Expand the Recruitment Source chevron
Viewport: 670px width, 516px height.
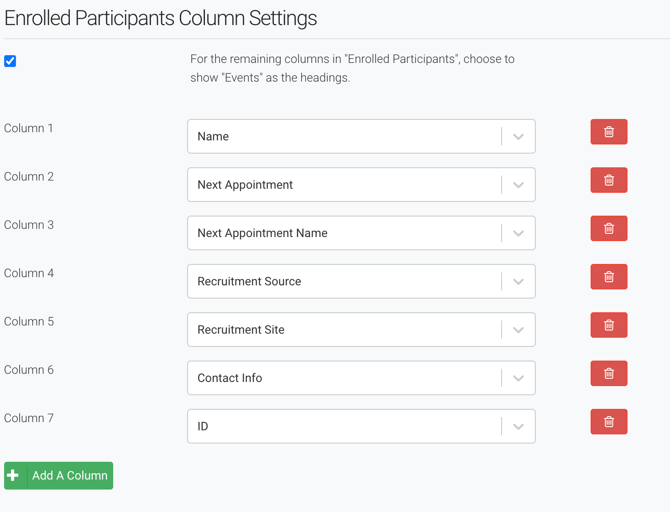(x=518, y=282)
